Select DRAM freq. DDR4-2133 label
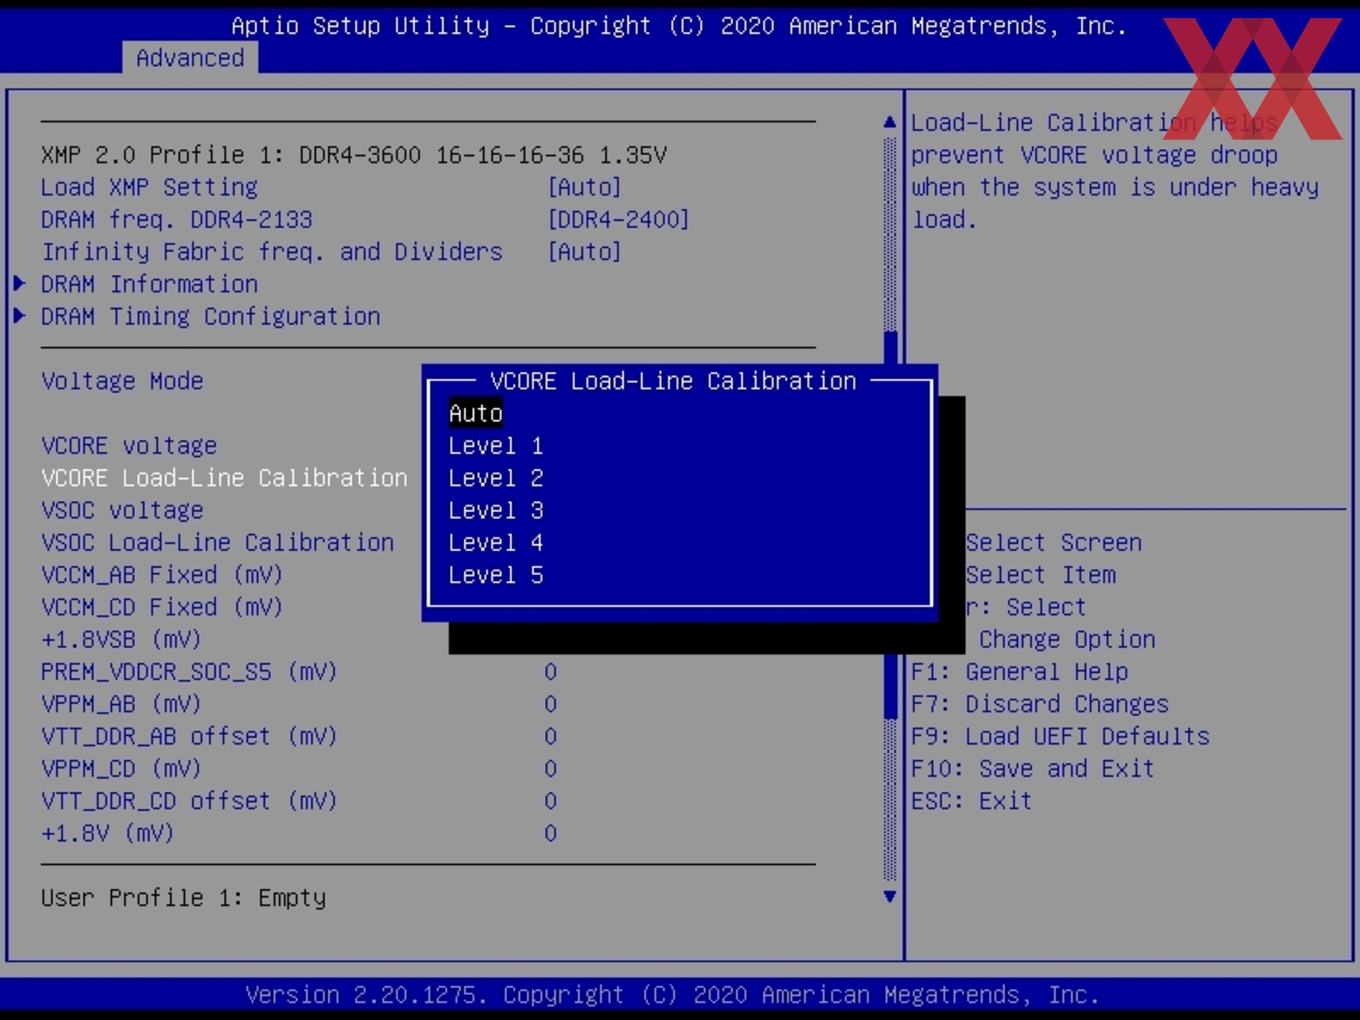This screenshot has width=1360, height=1020. tap(177, 219)
